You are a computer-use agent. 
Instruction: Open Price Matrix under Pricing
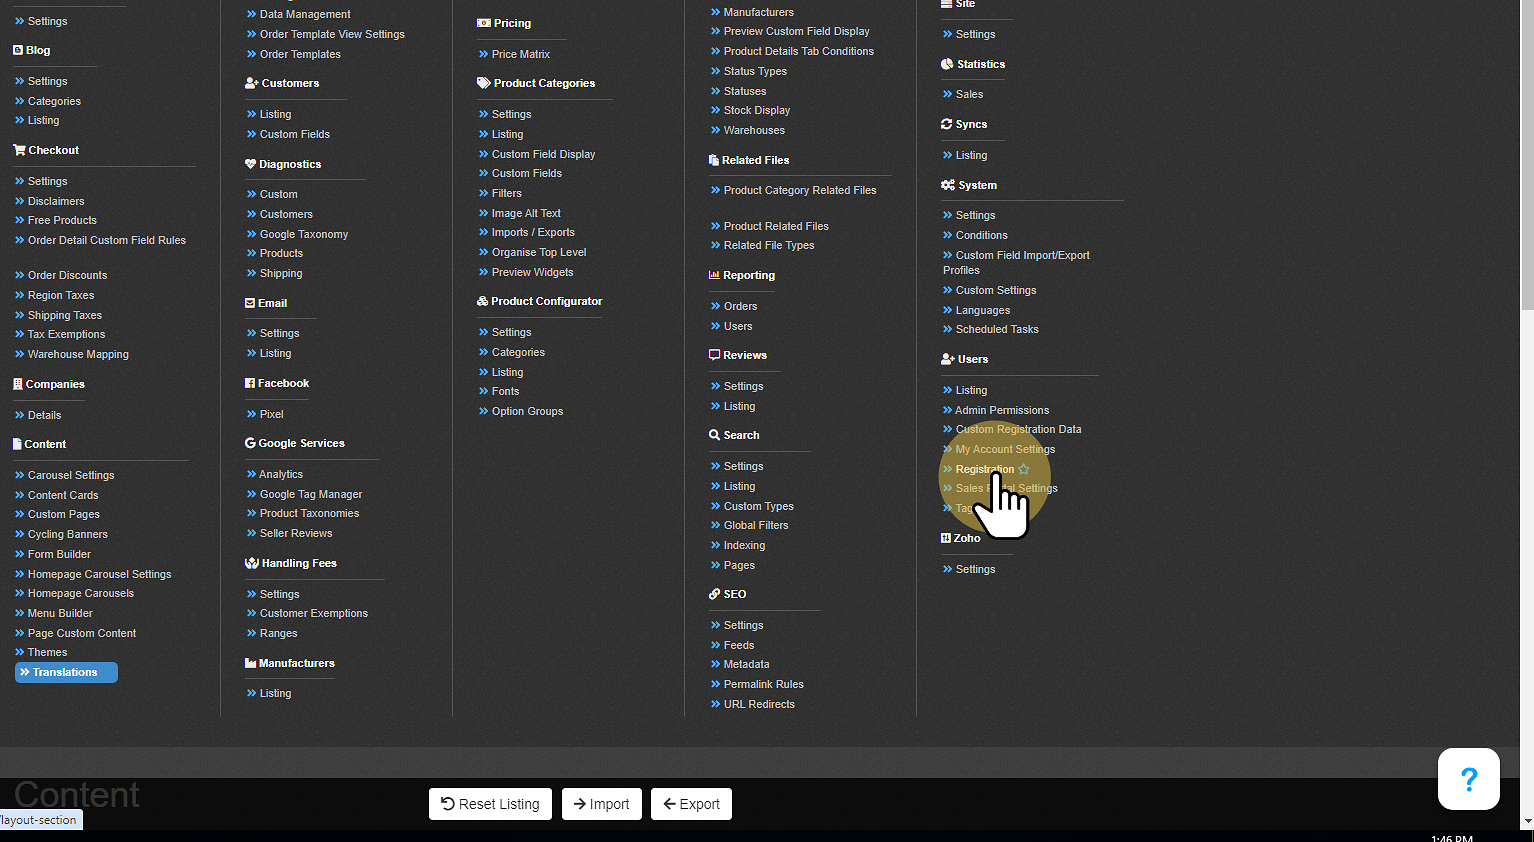pos(521,54)
